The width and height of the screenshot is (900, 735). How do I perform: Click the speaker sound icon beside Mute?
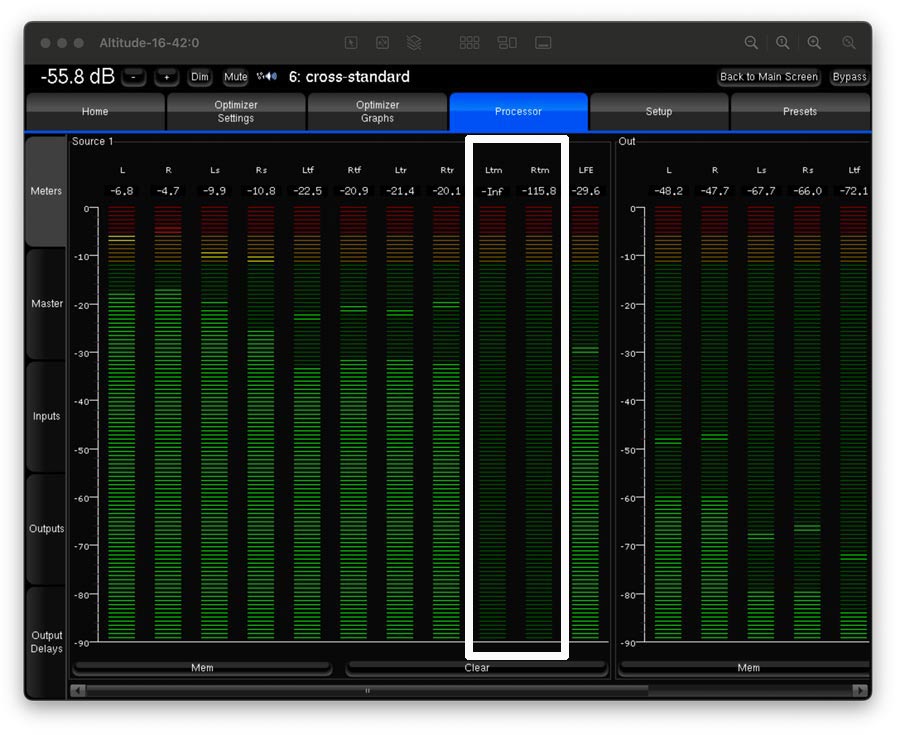click(x=267, y=76)
